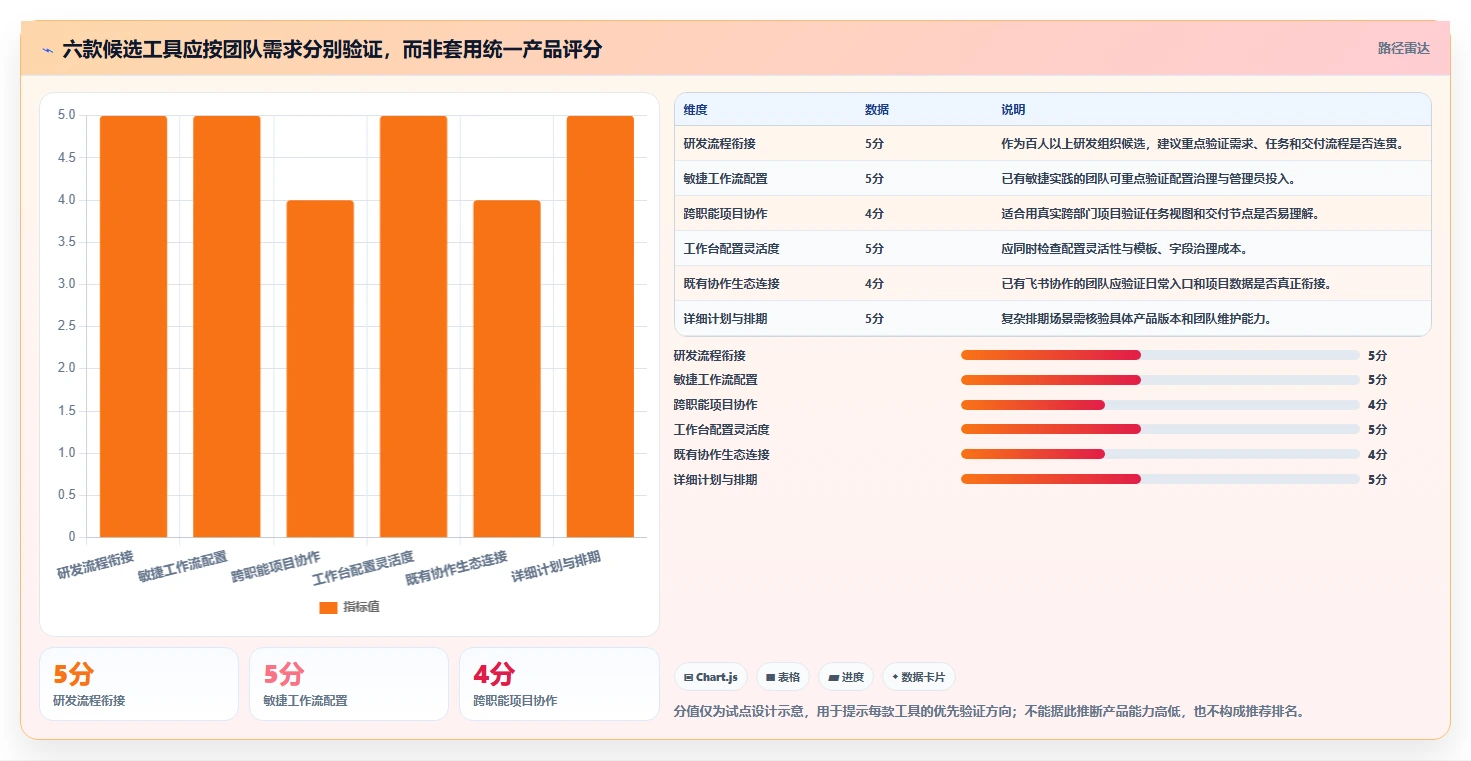
Task: Select the 工作台配置灵活度 table row cell
Action: [x=732, y=249]
